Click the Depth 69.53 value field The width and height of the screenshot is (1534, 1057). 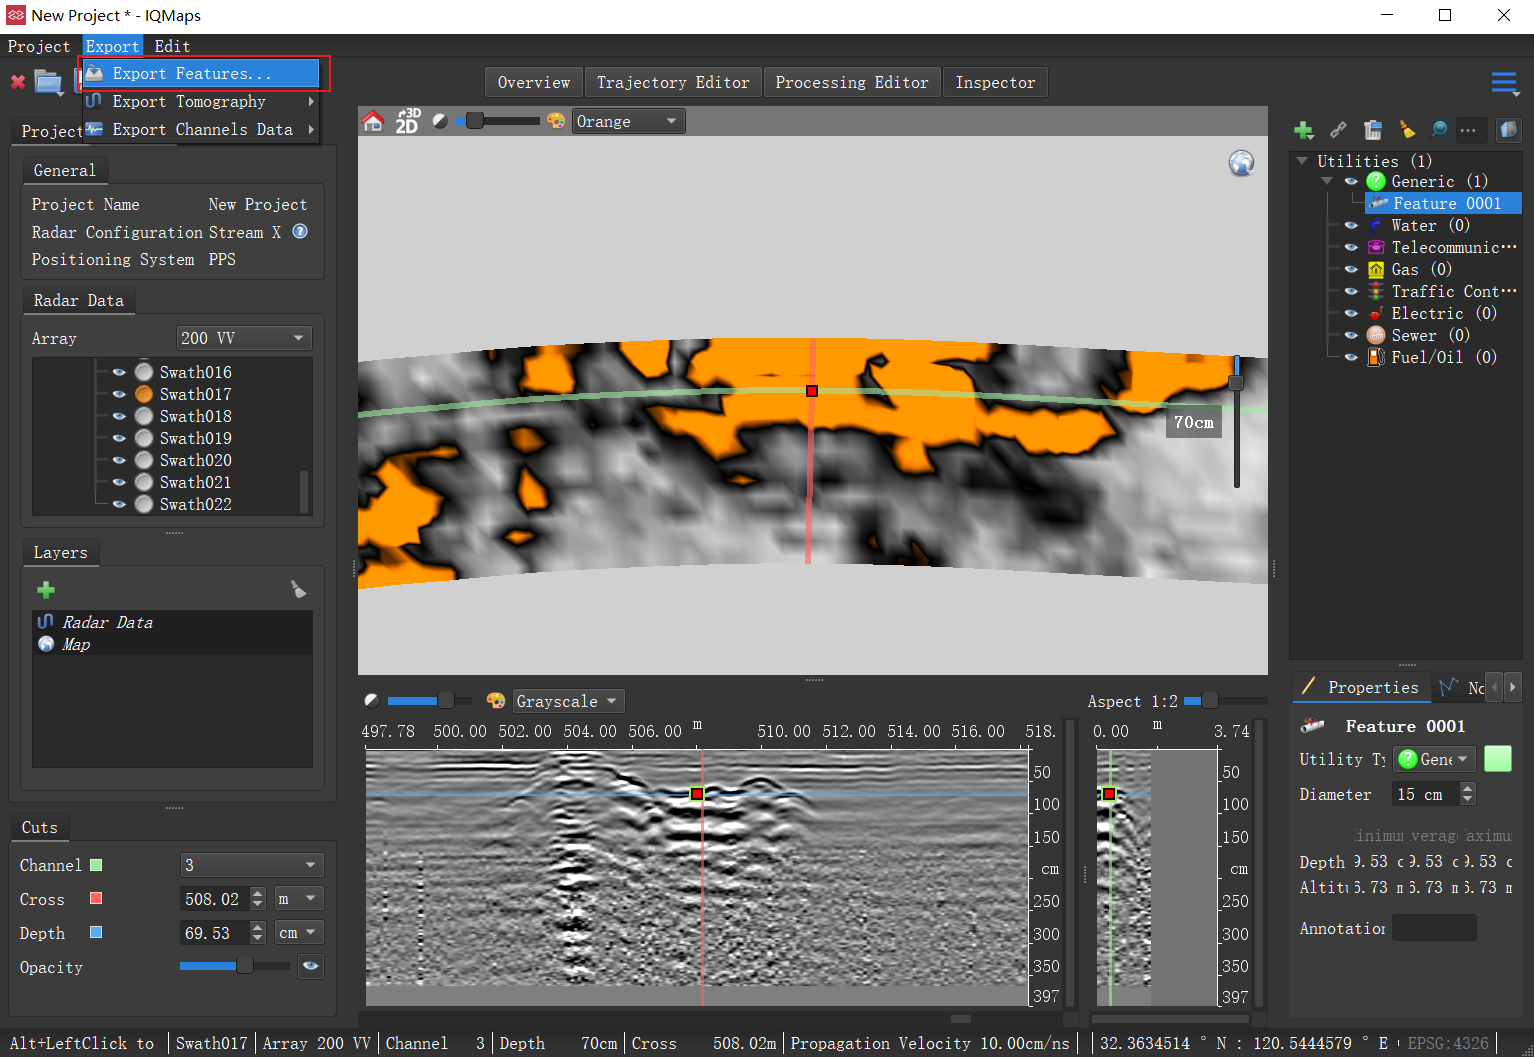pyautogui.click(x=214, y=932)
